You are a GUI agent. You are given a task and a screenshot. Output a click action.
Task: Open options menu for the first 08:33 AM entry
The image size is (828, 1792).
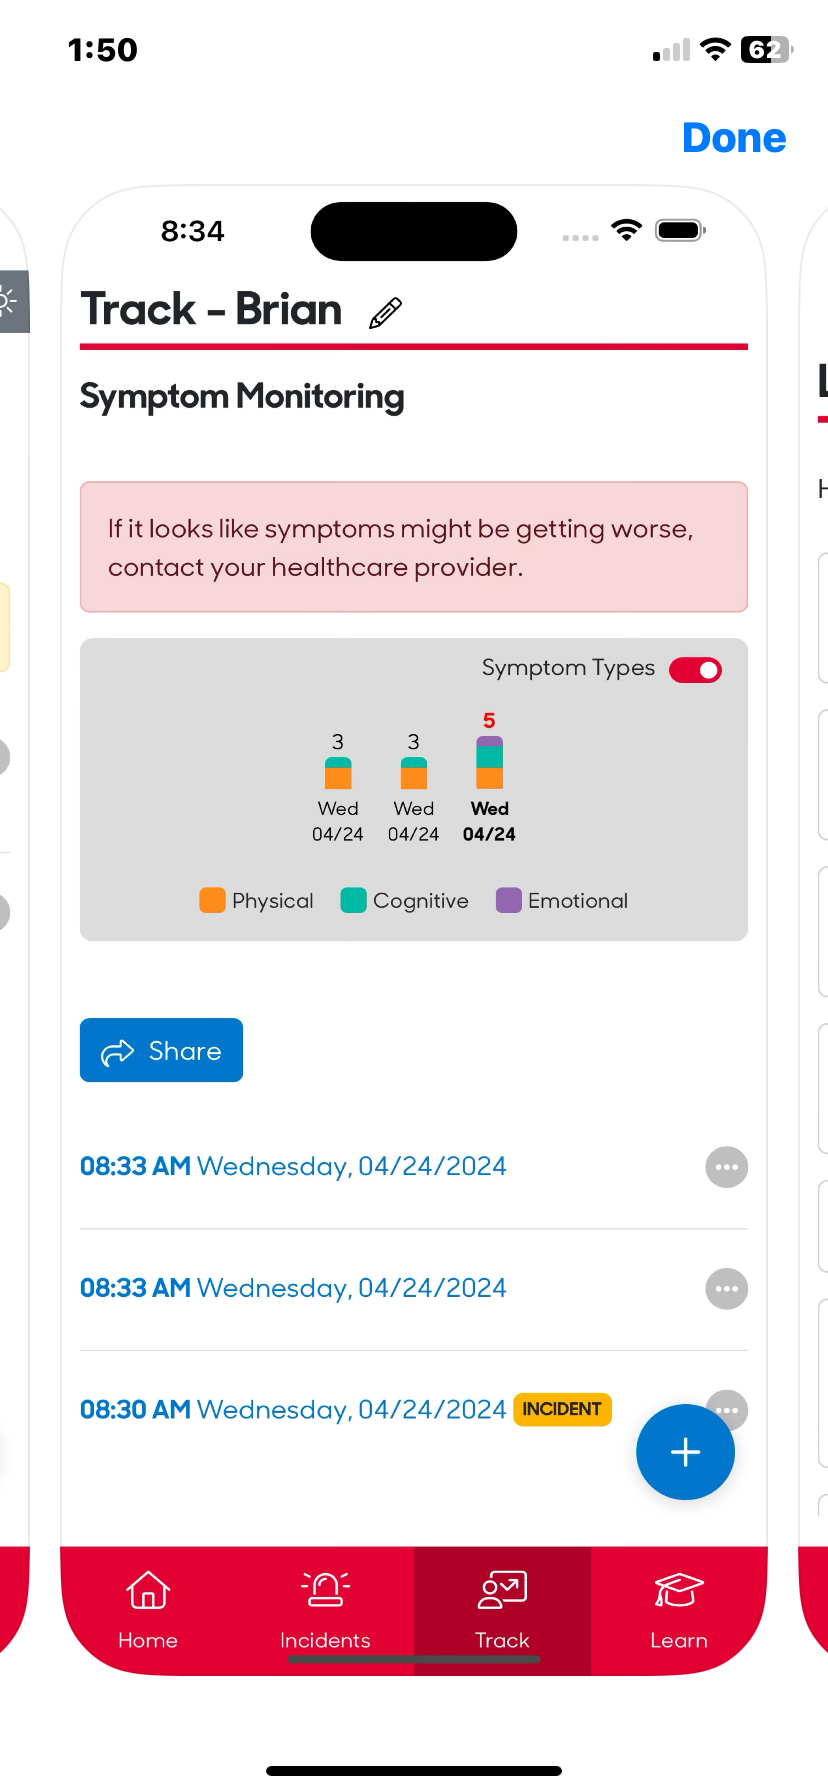point(726,1167)
